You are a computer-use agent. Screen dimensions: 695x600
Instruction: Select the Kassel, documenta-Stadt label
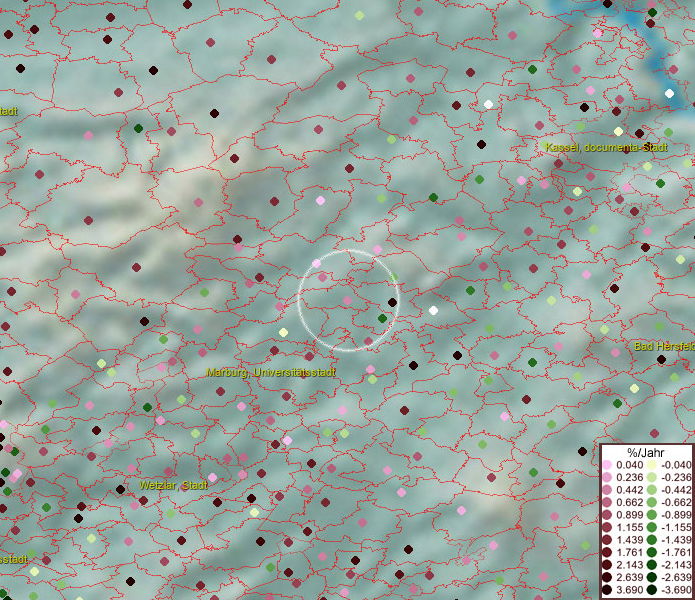[x=606, y=148]
